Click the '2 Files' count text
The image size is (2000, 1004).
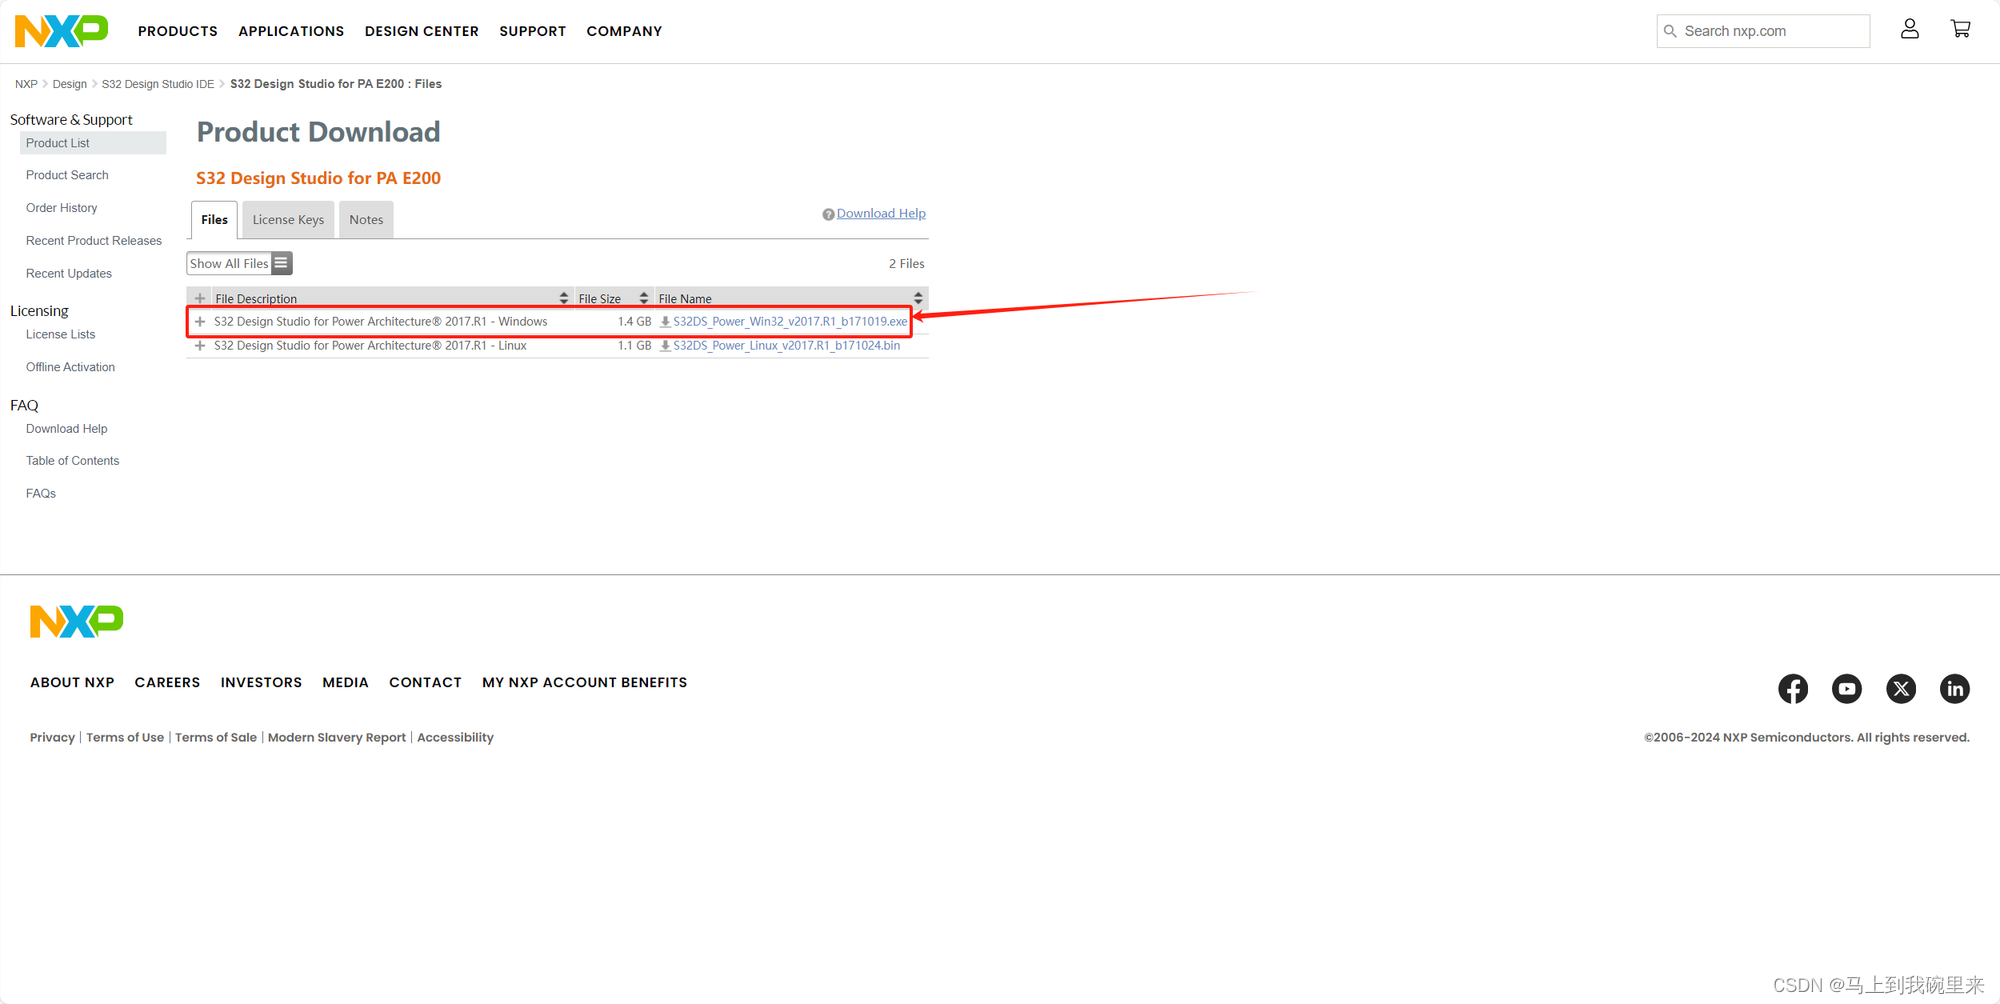click(x=907, y=264)
